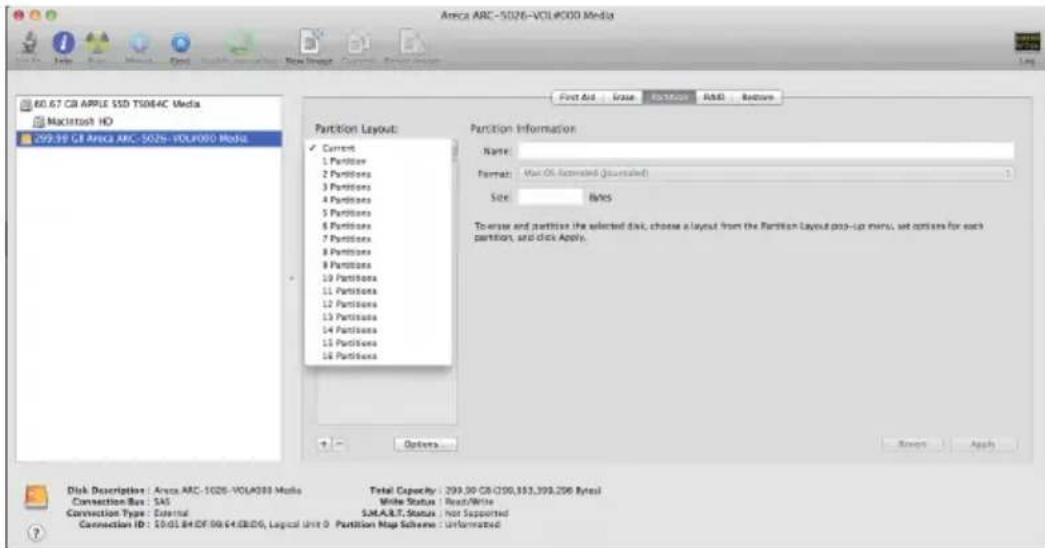
Task: Click the Mount toolbar icon
Action: coord(139,44)
